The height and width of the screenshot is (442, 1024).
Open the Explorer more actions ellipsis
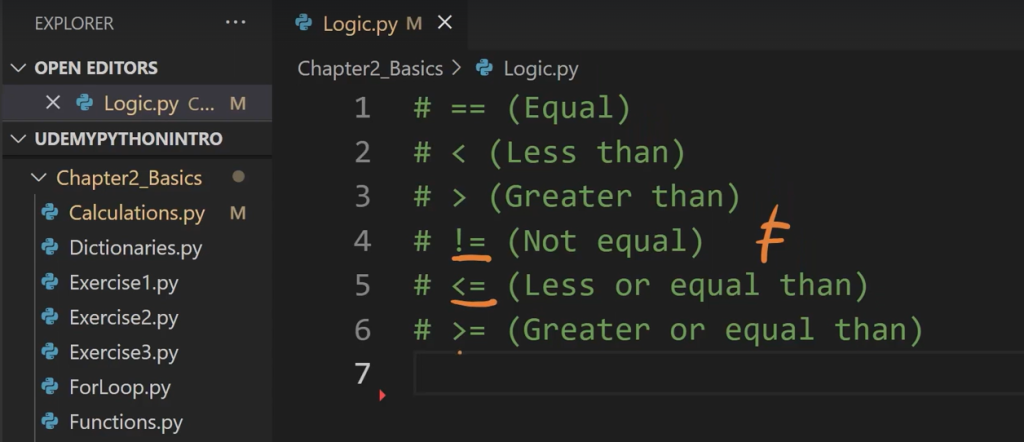pyautogui.click(x=235, y=23)
